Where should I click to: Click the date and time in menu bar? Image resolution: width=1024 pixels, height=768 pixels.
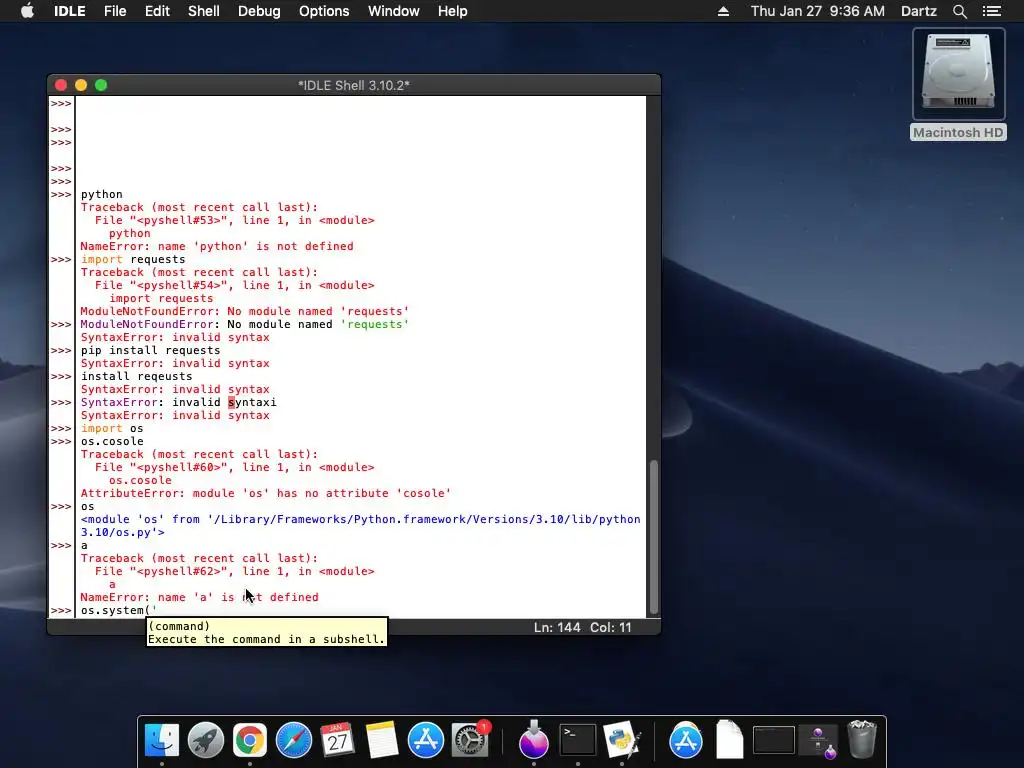[x=818, y=11]
